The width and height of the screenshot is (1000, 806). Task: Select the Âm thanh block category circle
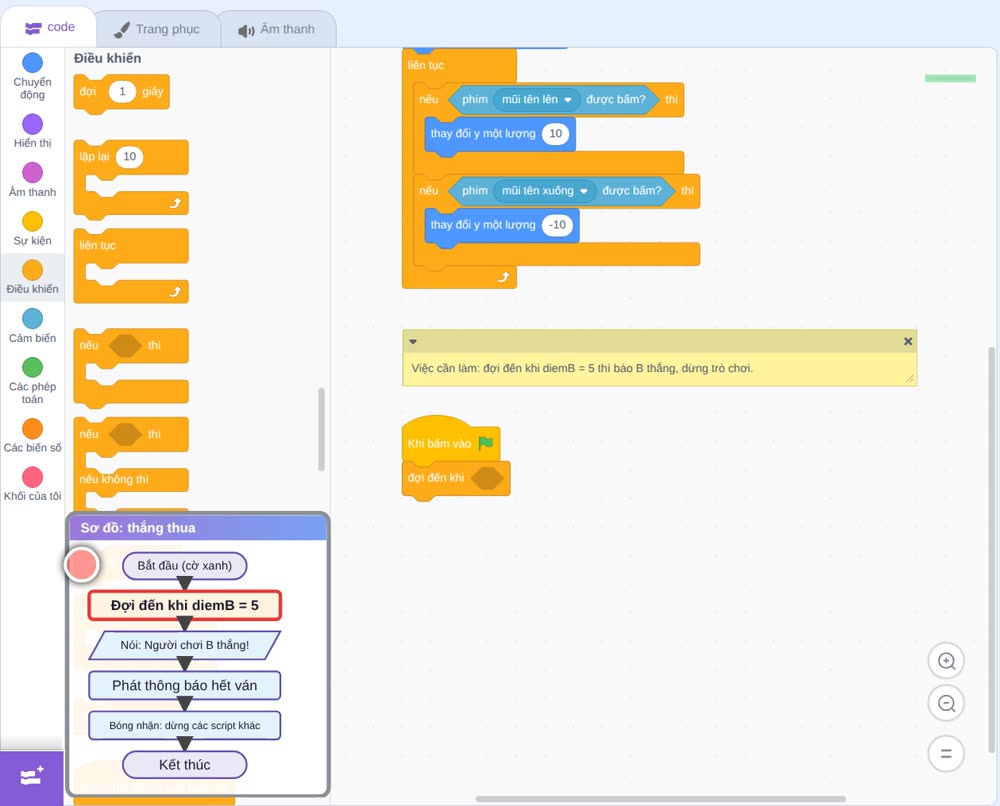[33, 172]
